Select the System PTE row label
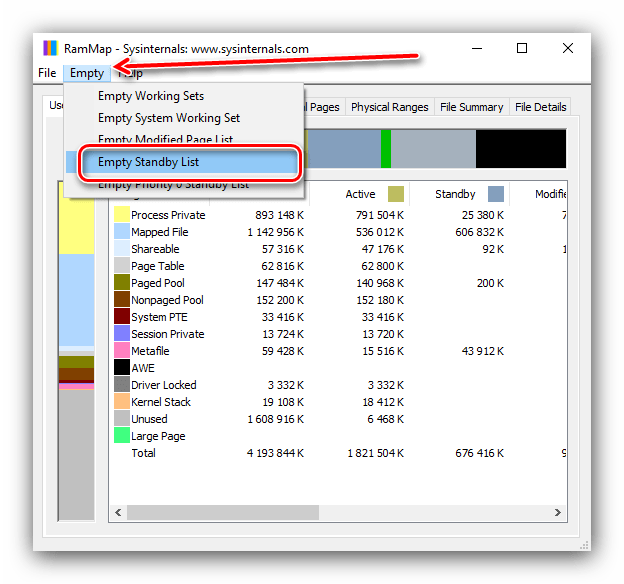Viewport: 624px width, 584px height. tap(159, 317)
